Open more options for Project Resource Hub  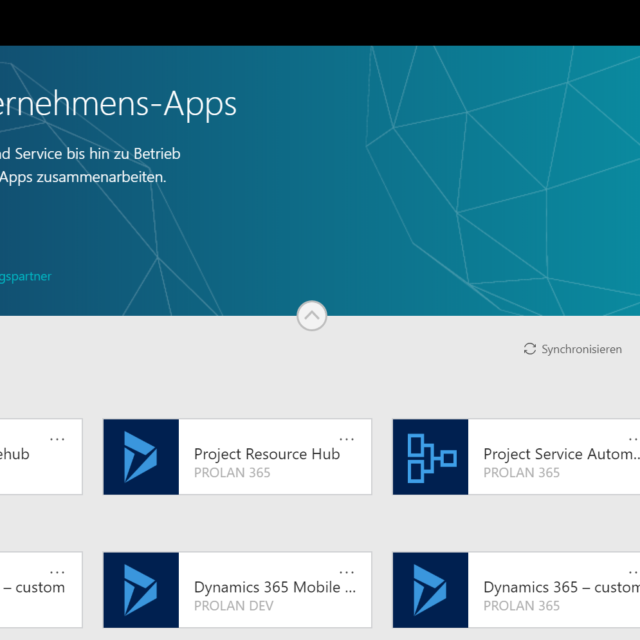click(x=347, y=439)
